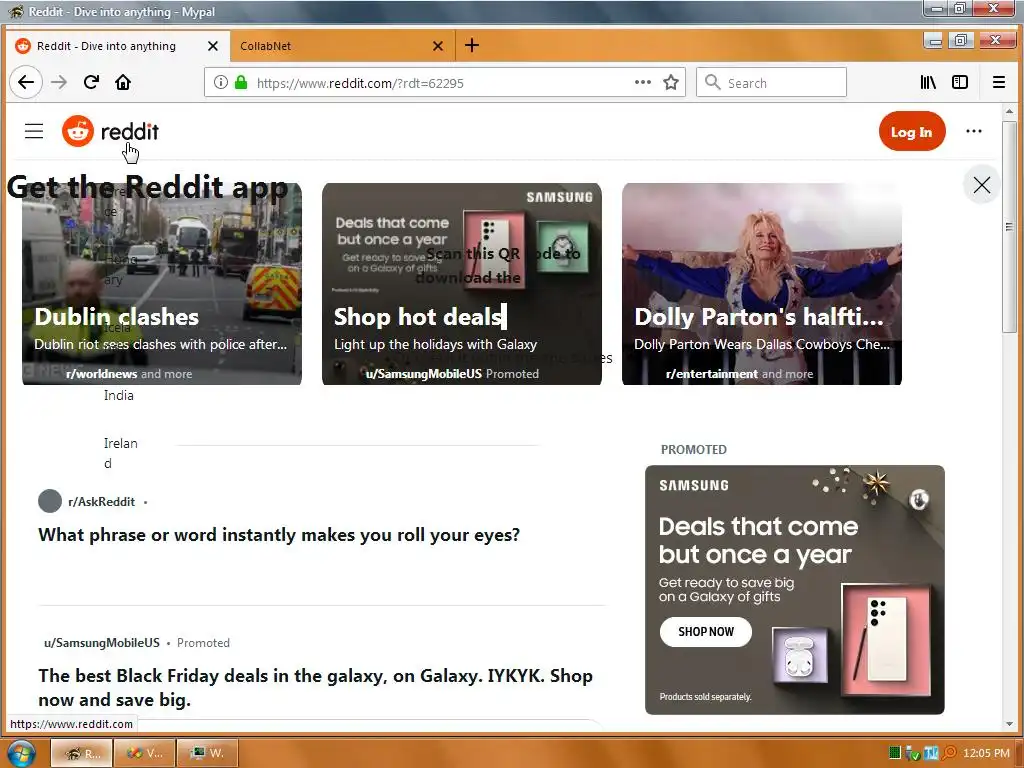Open u/SamsungMobileUS link on deals card
This screenshot has height=768, width=1024.
tap(423, 374)
